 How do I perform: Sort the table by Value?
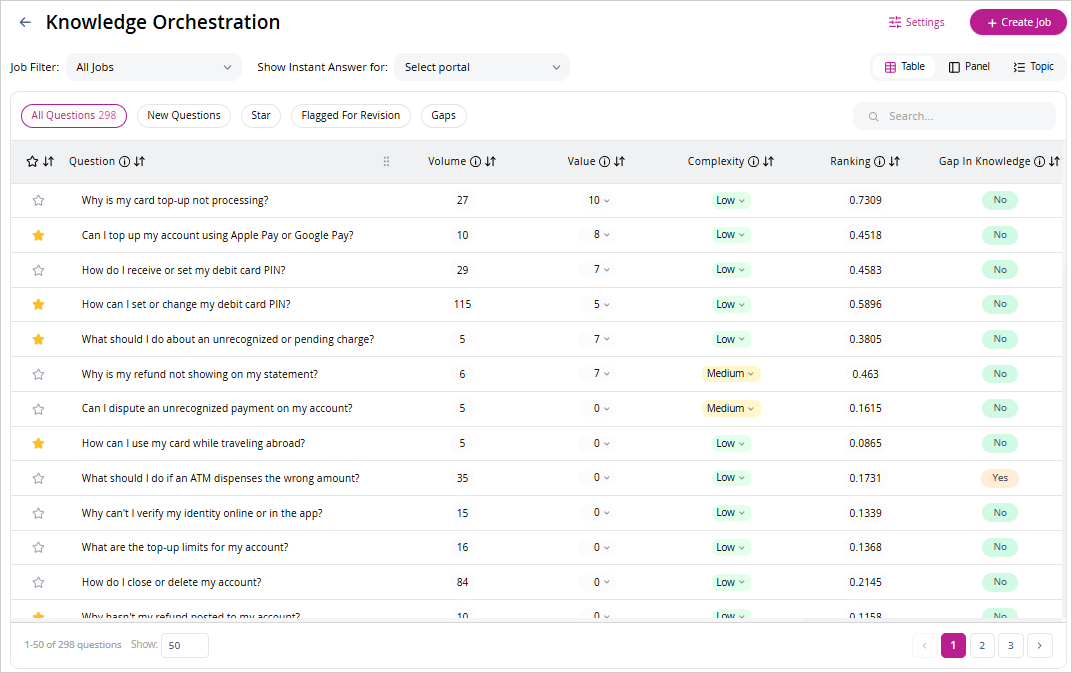(x=619, y=161)
